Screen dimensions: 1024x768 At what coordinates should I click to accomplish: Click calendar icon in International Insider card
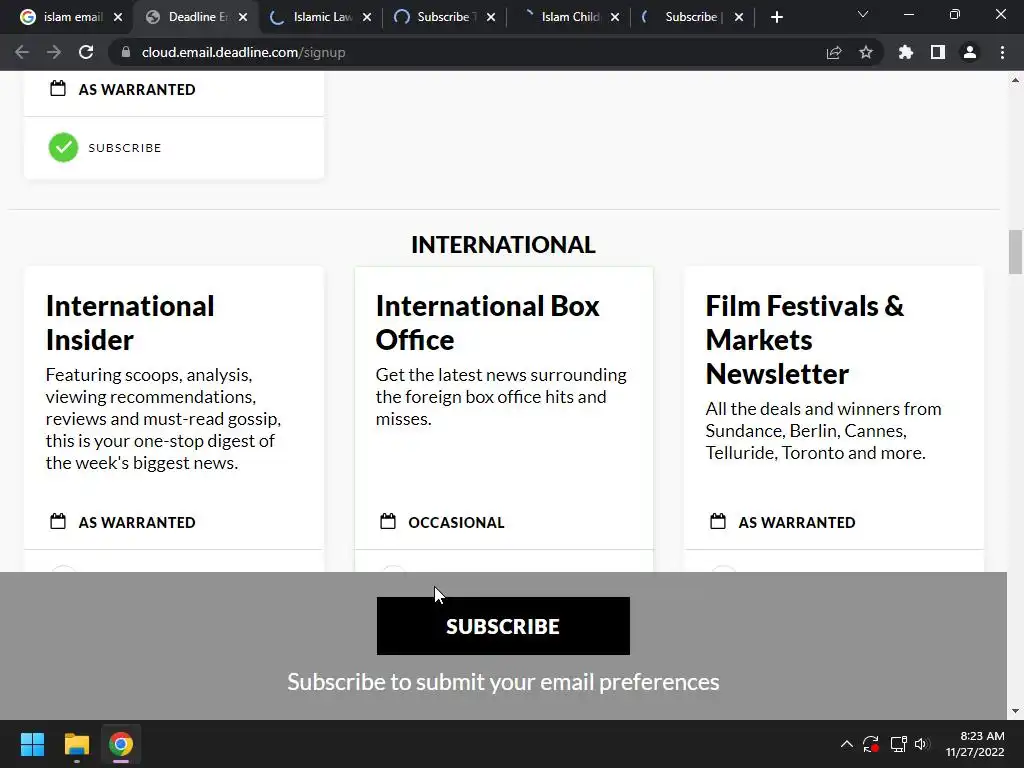click(58, 521)
